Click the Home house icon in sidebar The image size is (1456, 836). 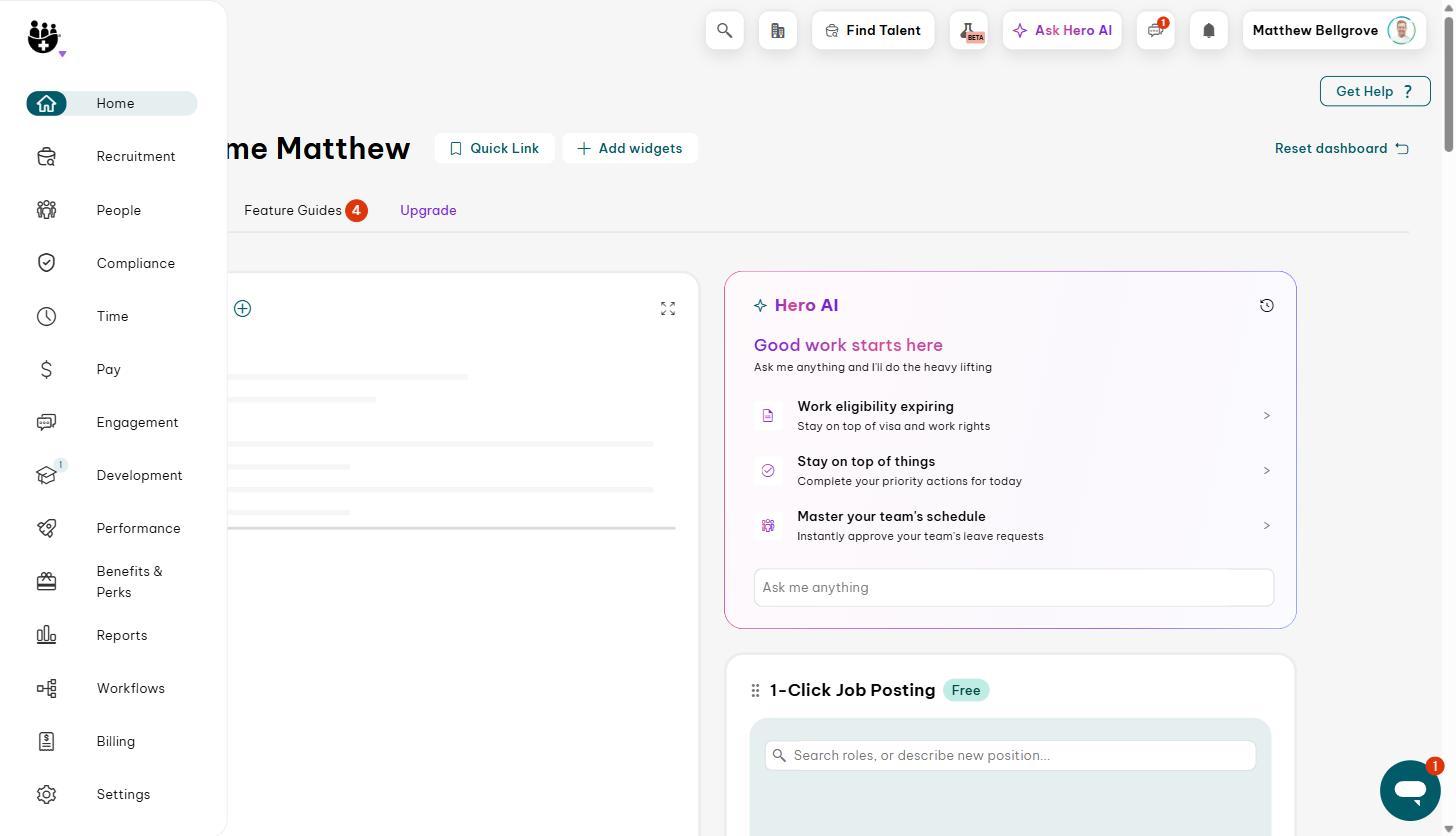click(x=46, y=103)
